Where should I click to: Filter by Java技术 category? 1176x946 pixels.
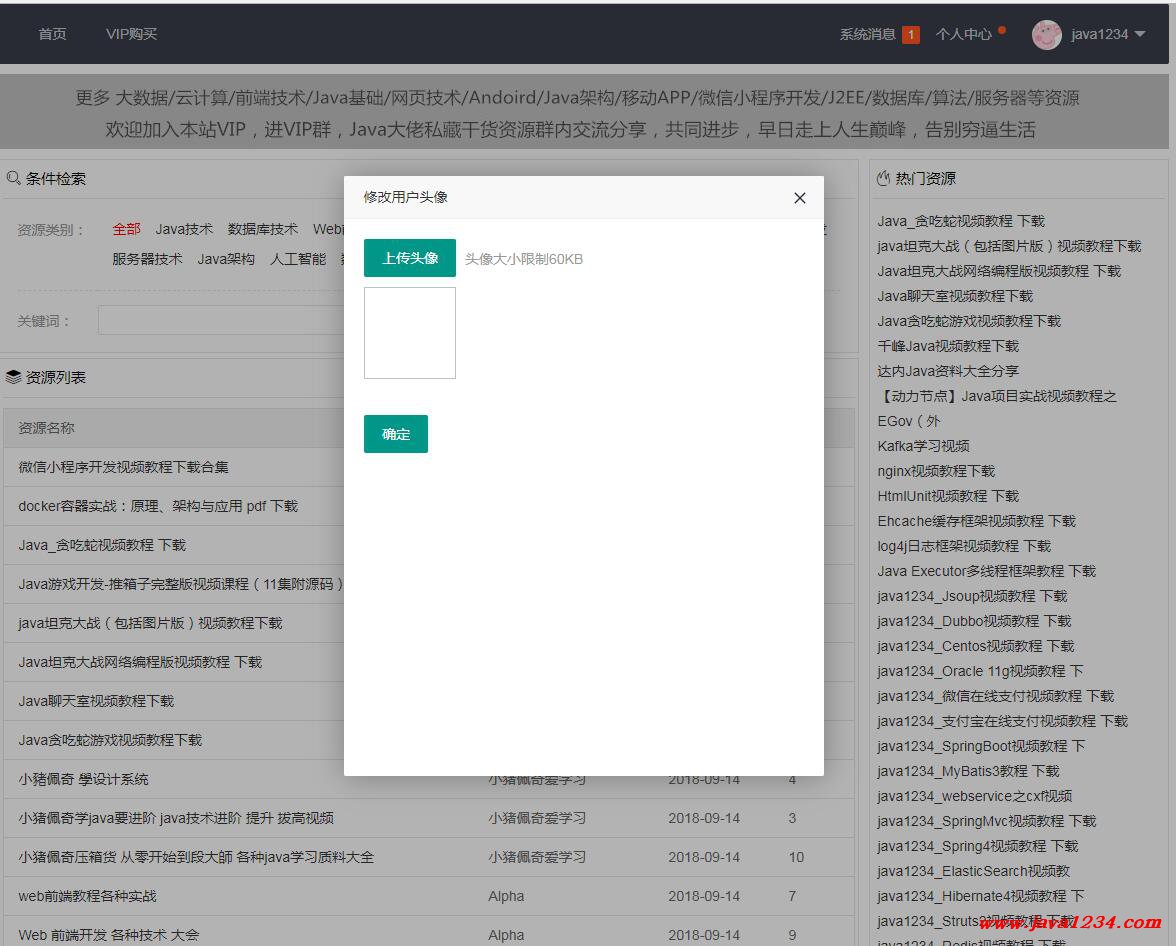184,229
